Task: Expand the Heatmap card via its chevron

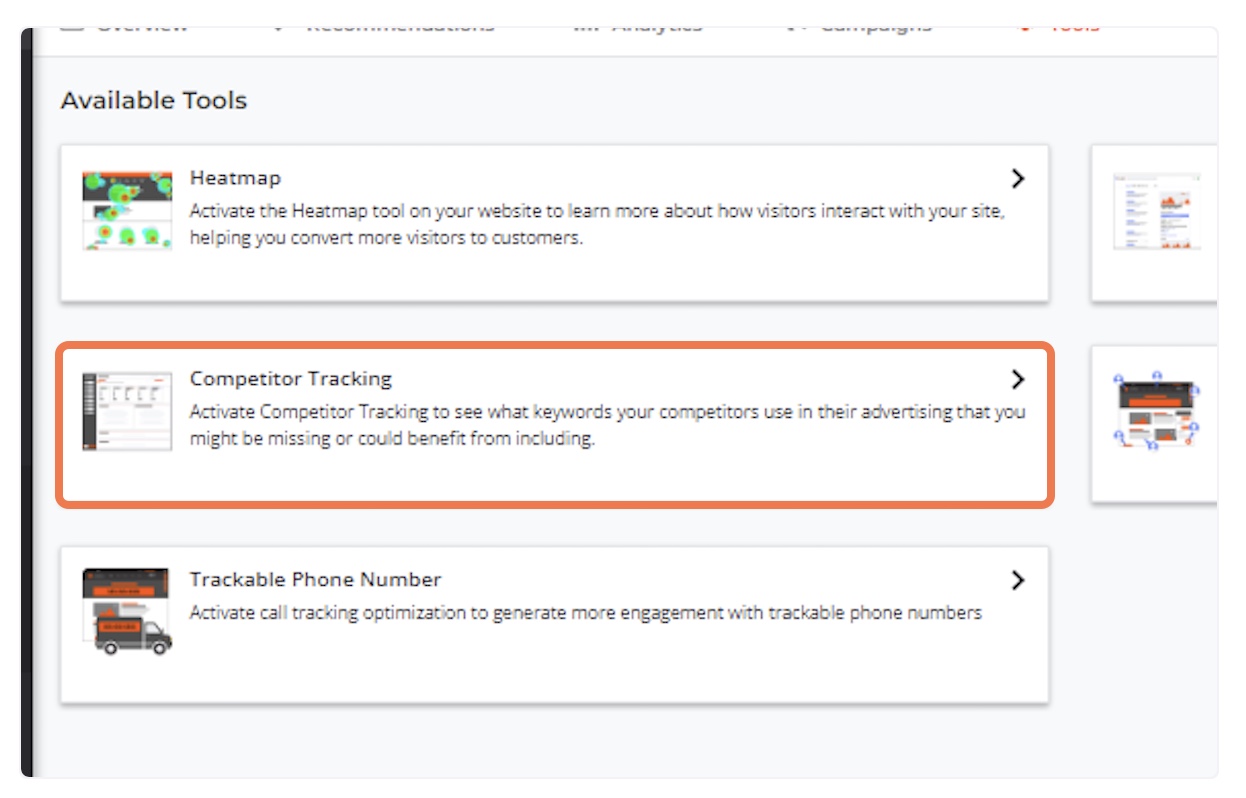Action: coord(1017,177)
